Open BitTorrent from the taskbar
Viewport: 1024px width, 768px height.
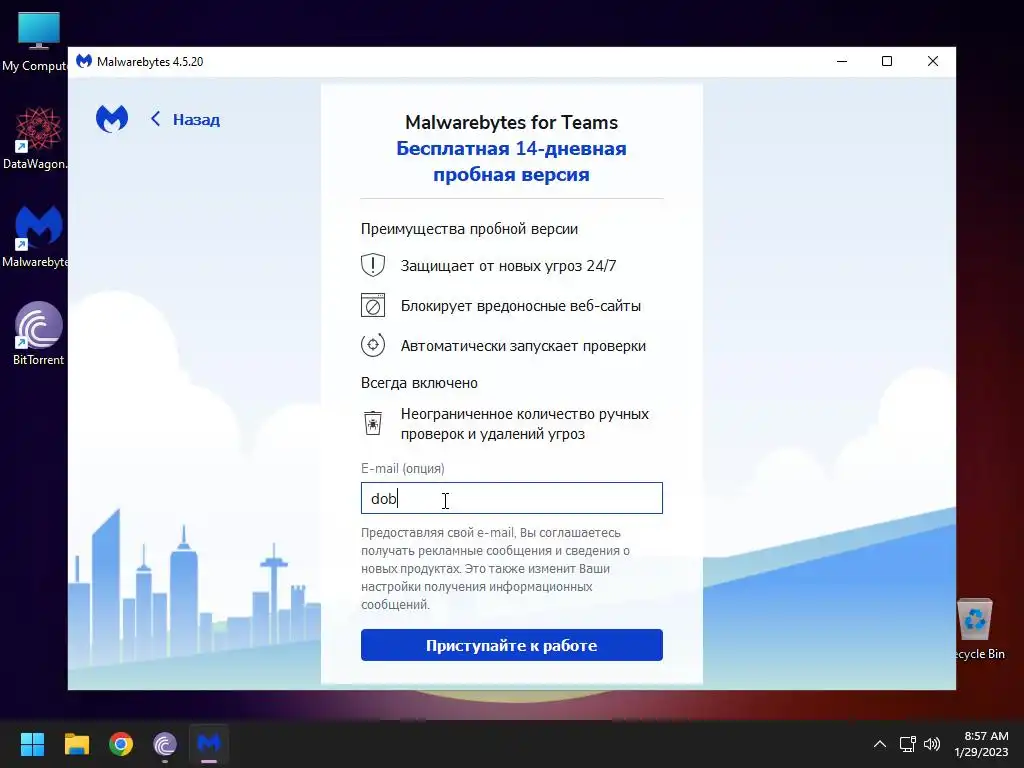[165, 744]
